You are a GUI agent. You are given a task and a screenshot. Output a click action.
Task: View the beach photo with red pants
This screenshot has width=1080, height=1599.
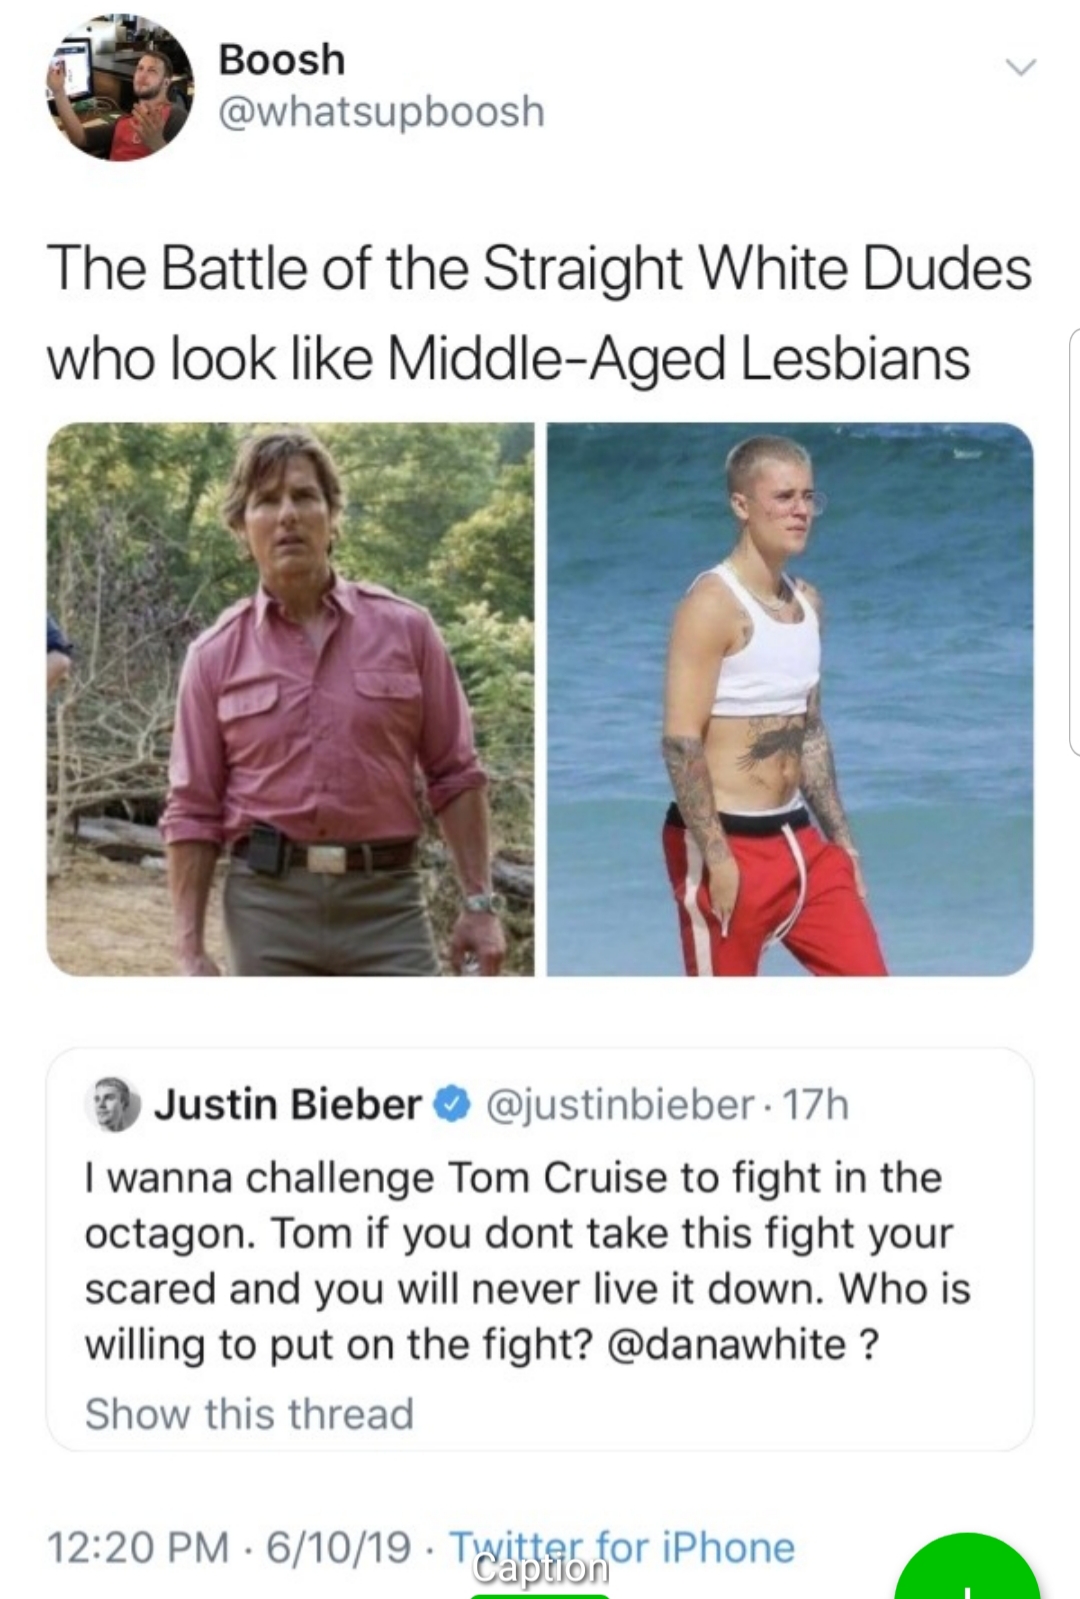[790, 699]
